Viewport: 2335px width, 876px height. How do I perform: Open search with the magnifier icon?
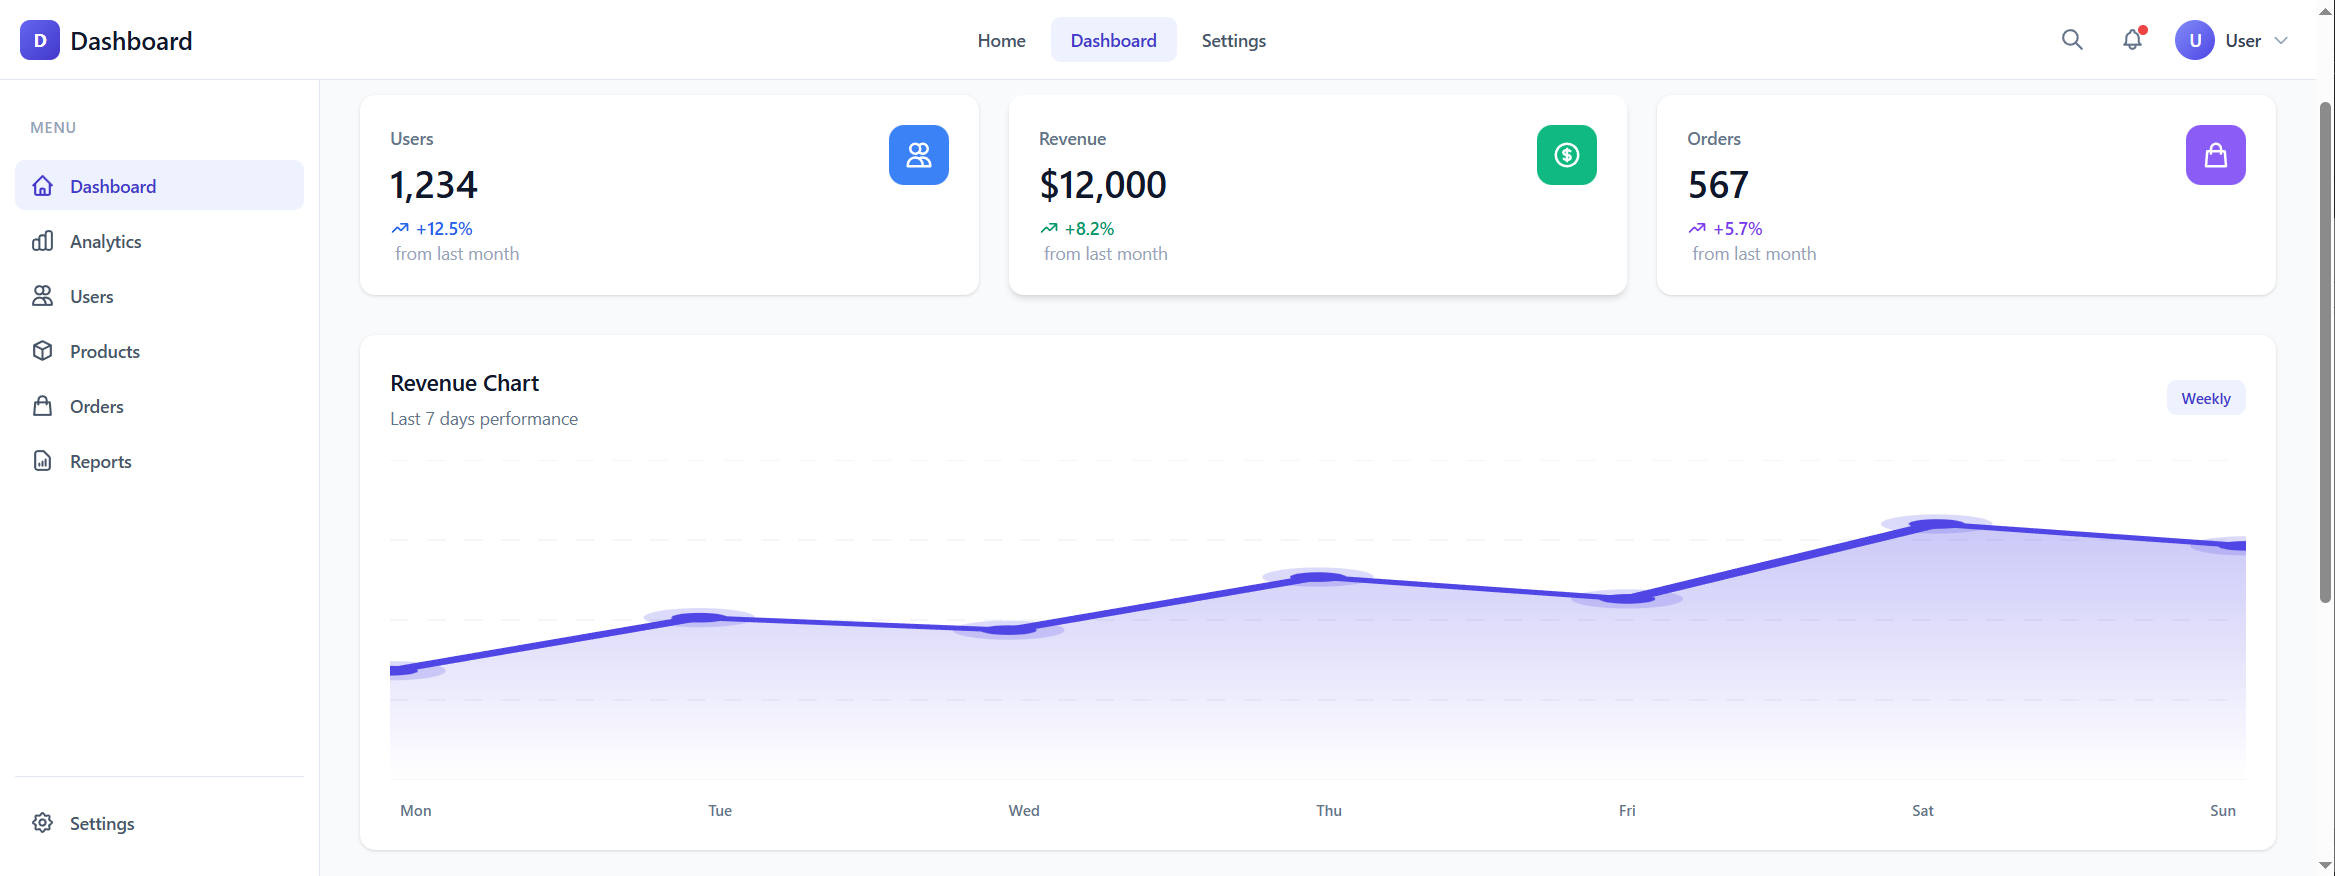(x=2072, y=40)
